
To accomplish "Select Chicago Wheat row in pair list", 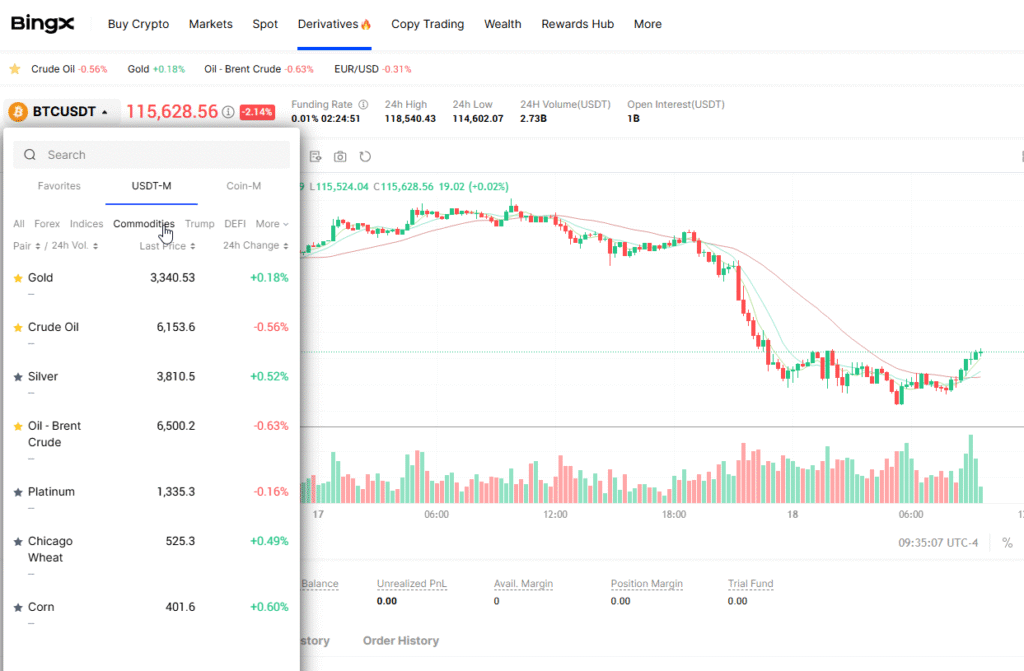I will click(151, 556).
